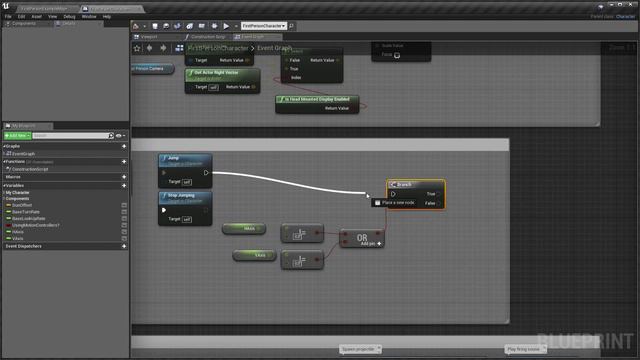Open the view options eye dropdown in My Blueprint
Image resolution: width=640 pixels, height=360 pixels.
[120, 136]
